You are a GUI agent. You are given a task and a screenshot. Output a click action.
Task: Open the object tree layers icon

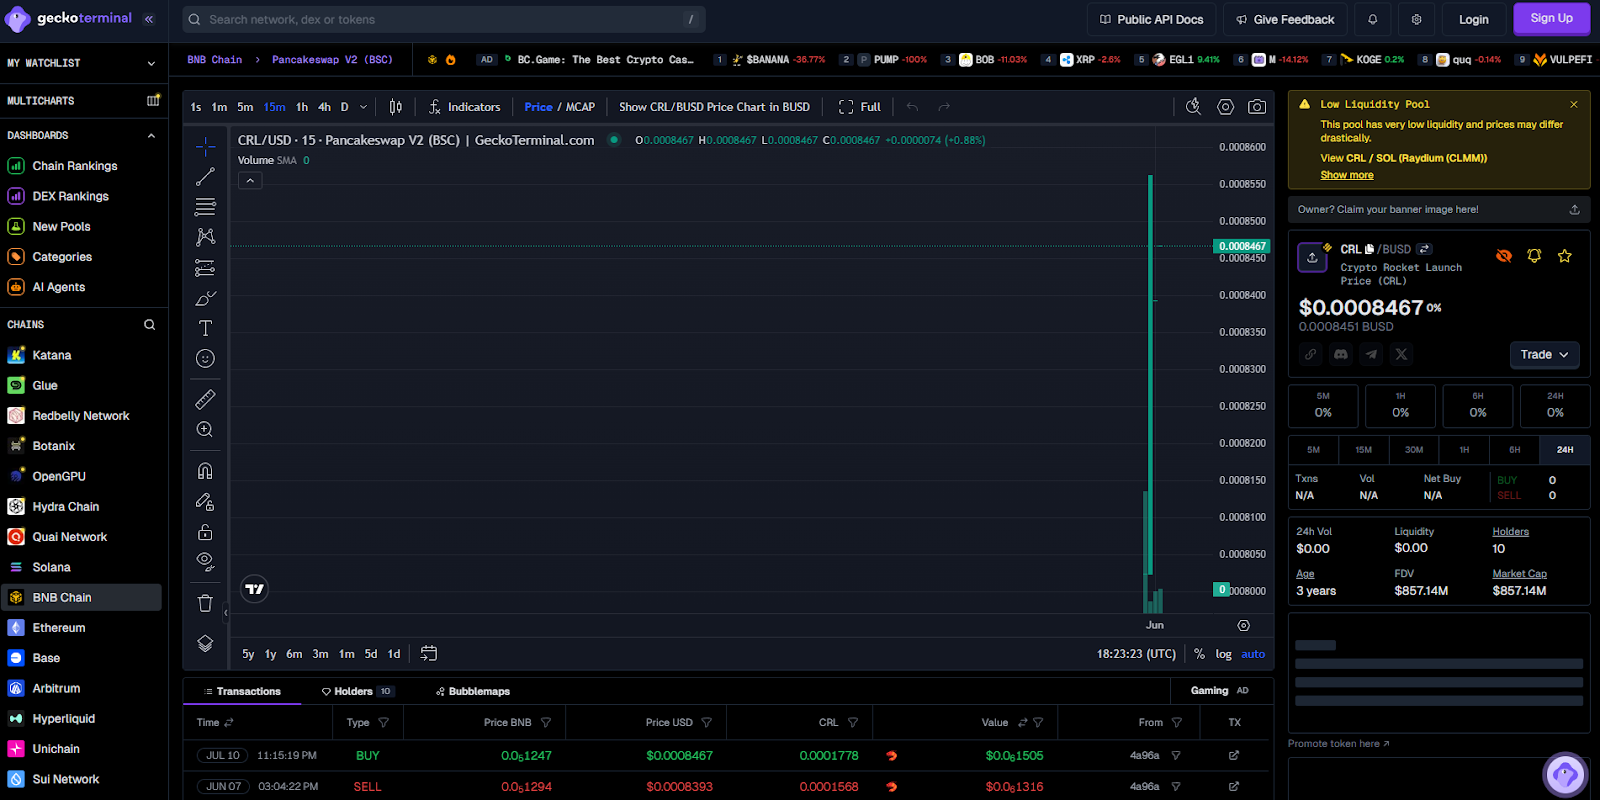point(205,643)
